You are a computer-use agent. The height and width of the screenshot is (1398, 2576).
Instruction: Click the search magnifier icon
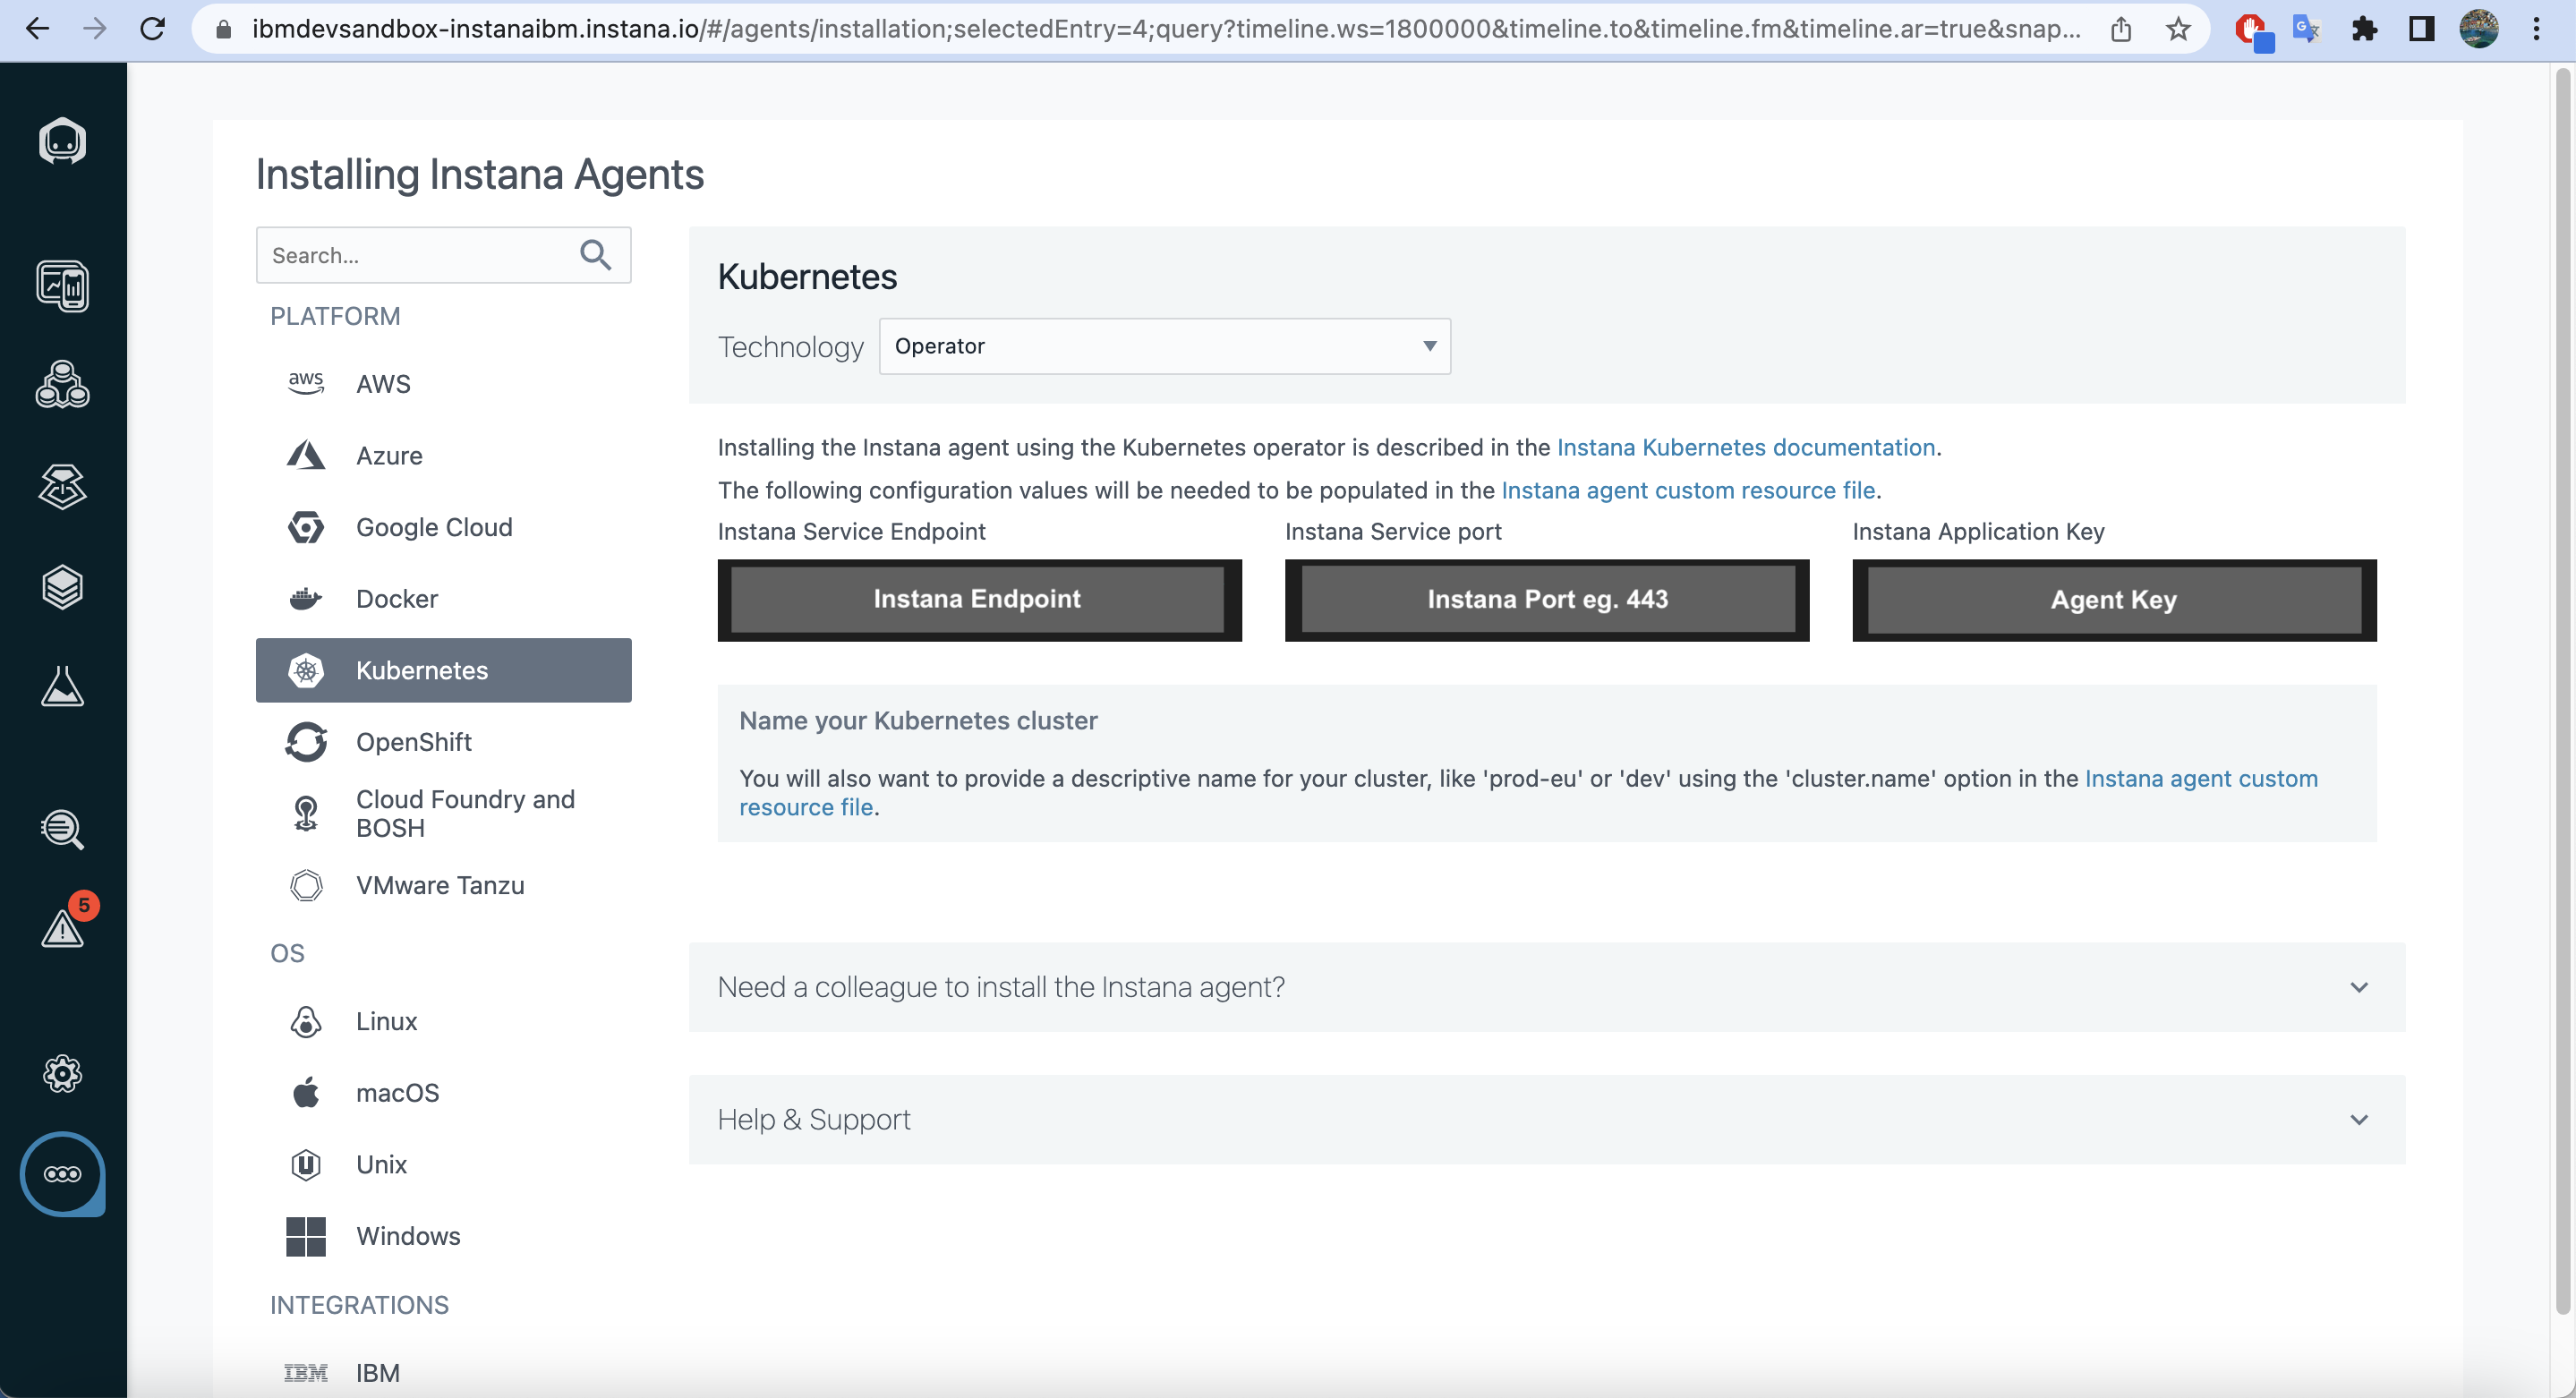(595, 255)
